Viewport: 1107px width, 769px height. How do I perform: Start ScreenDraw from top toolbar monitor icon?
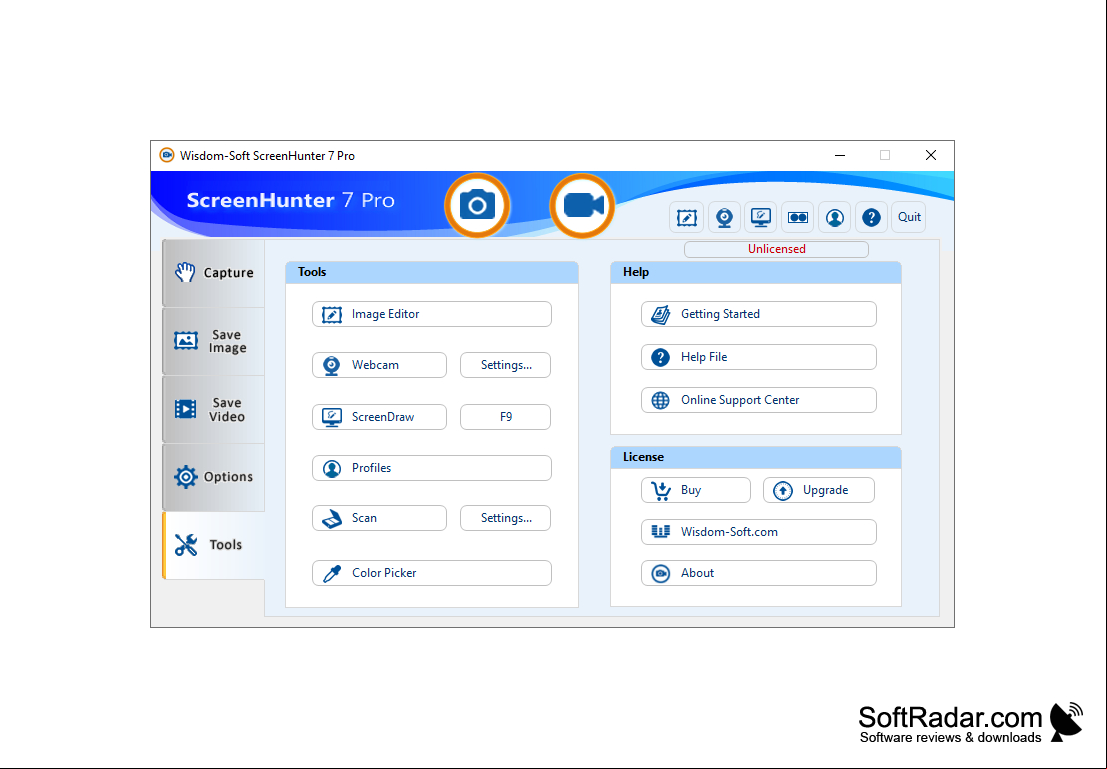click(x=760, y=217)
